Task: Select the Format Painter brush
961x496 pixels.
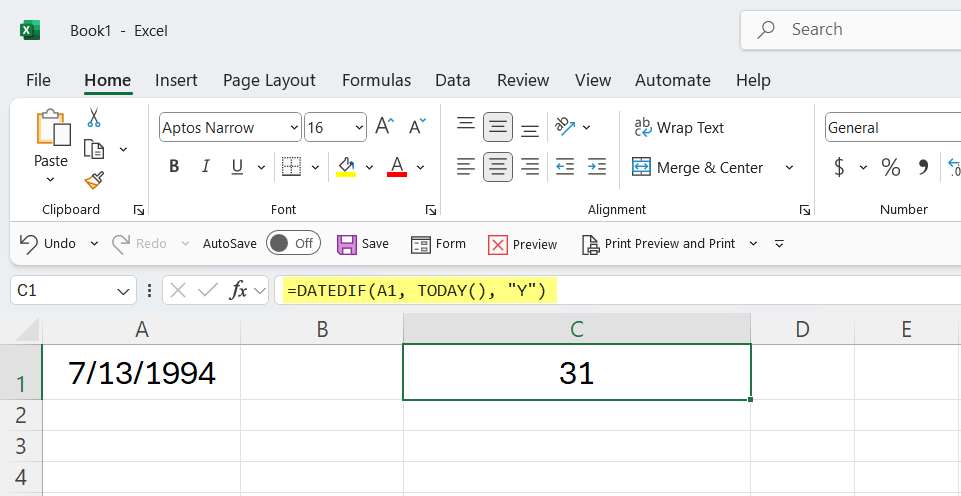Action: (94, 181)
